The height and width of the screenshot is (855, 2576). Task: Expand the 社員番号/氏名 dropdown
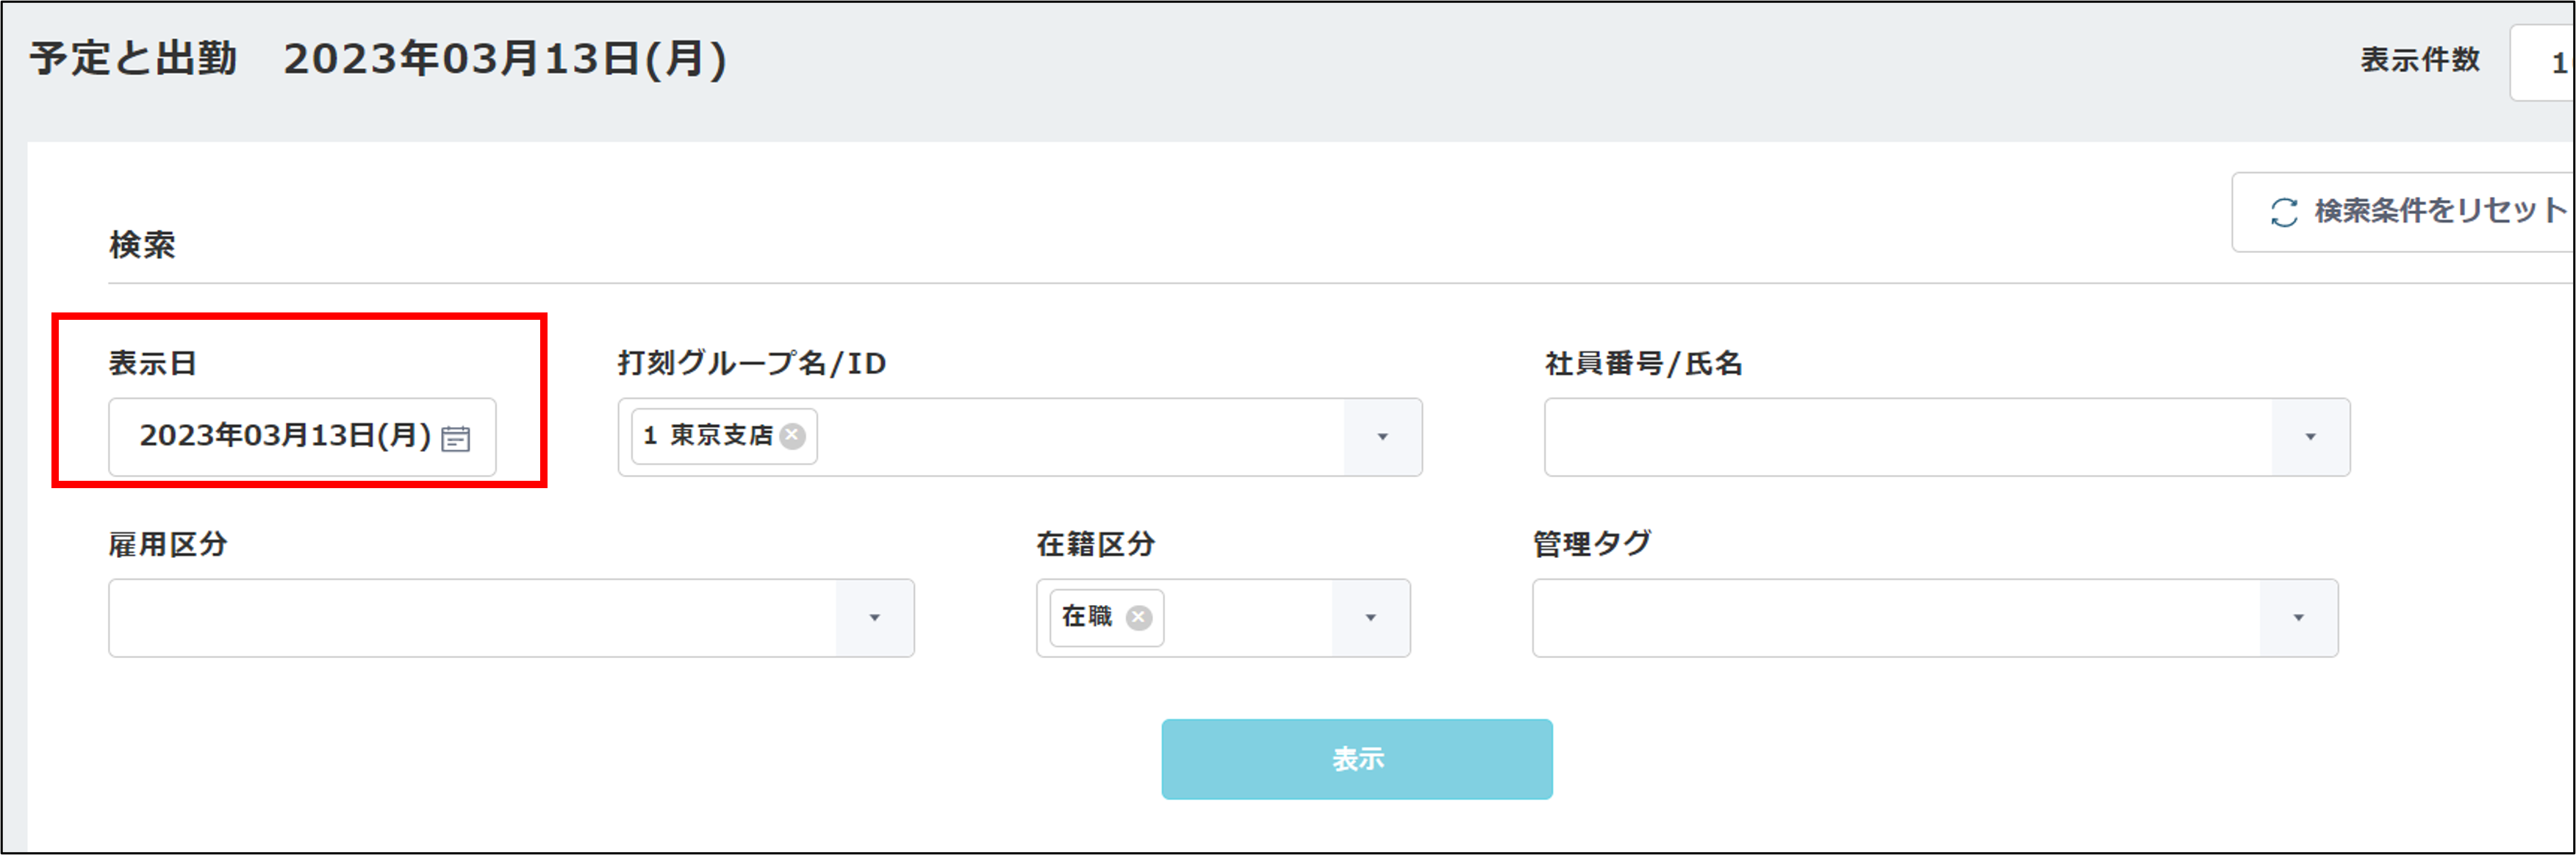click(2310, 437)
